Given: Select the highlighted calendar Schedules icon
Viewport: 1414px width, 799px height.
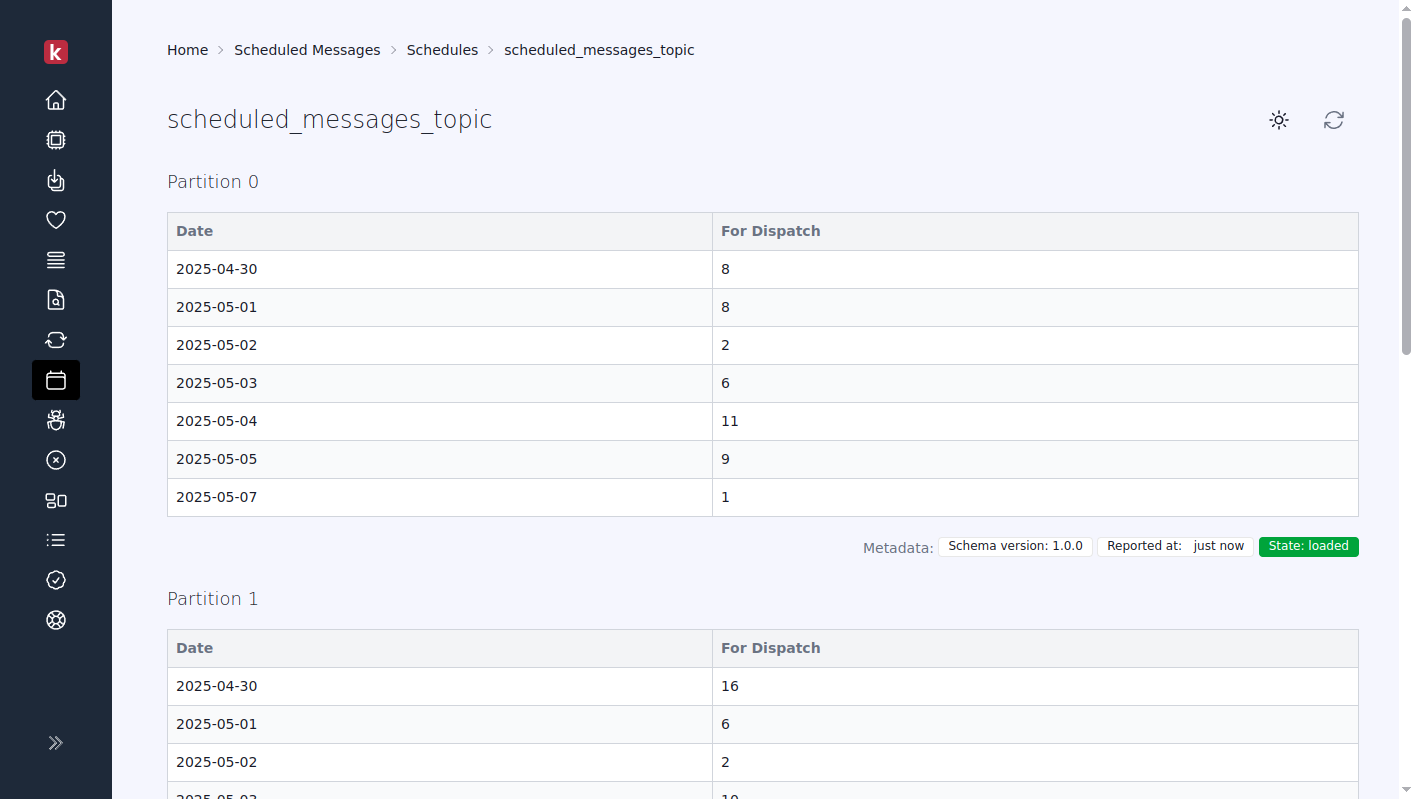Looking at the screenshot, I should click(x=56, y=380).
